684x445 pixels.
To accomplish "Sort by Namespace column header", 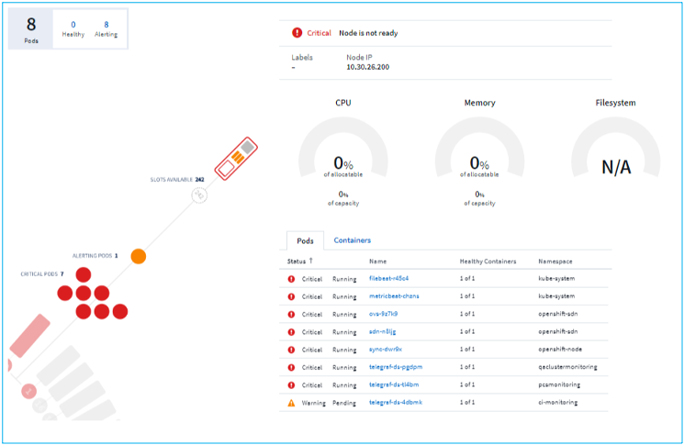I will (555, 261).
